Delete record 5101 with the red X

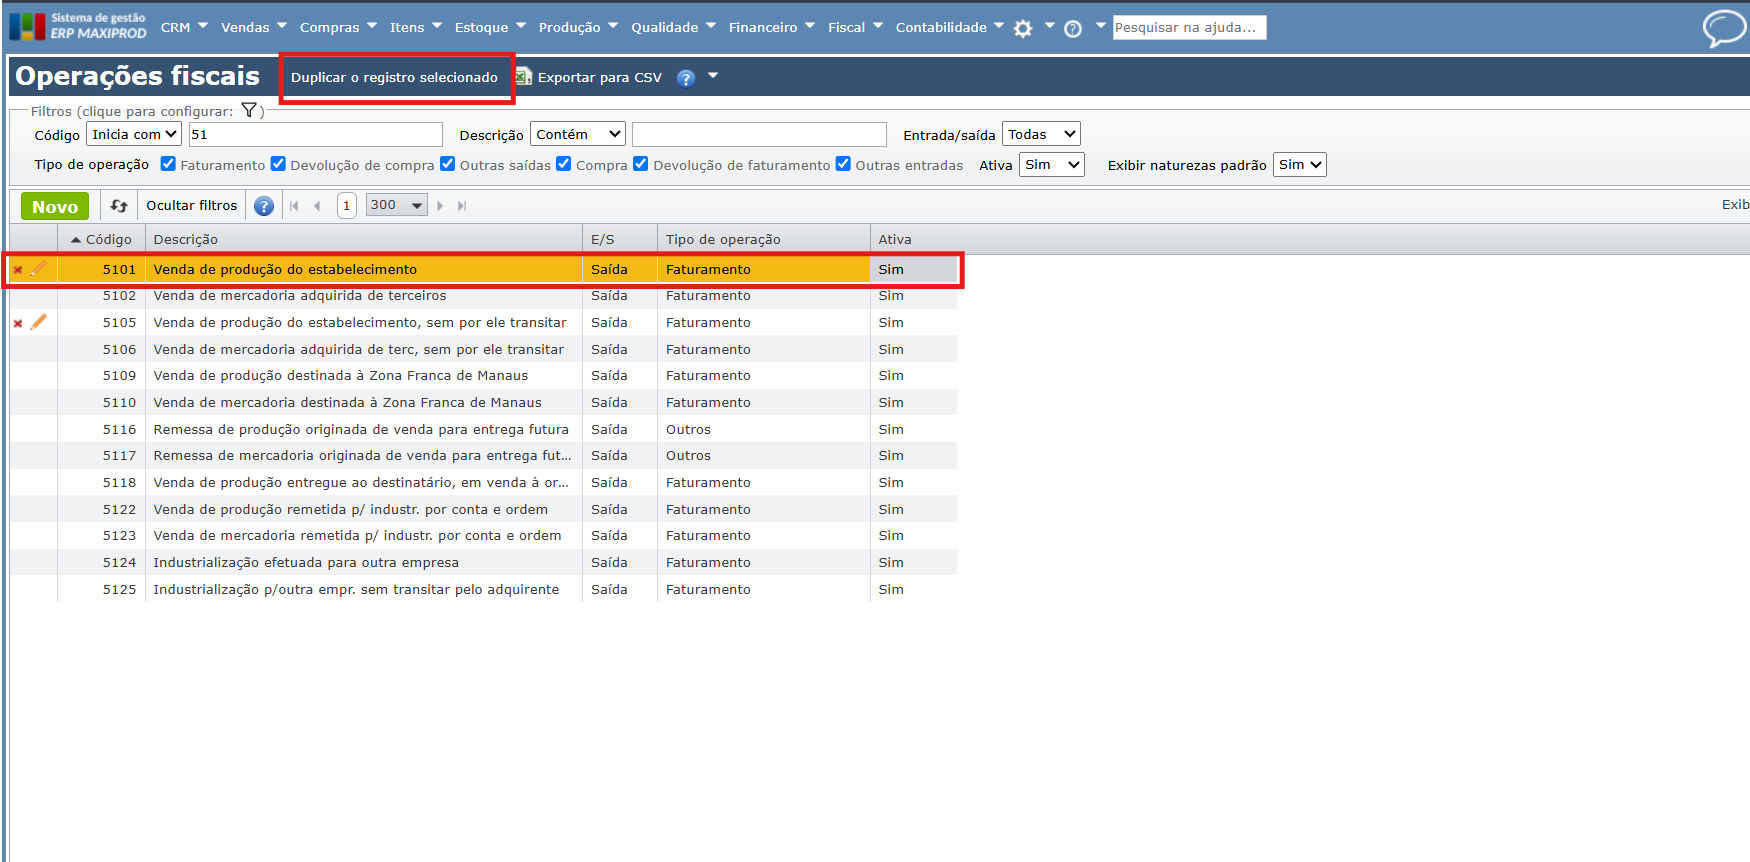pos(18,270)
